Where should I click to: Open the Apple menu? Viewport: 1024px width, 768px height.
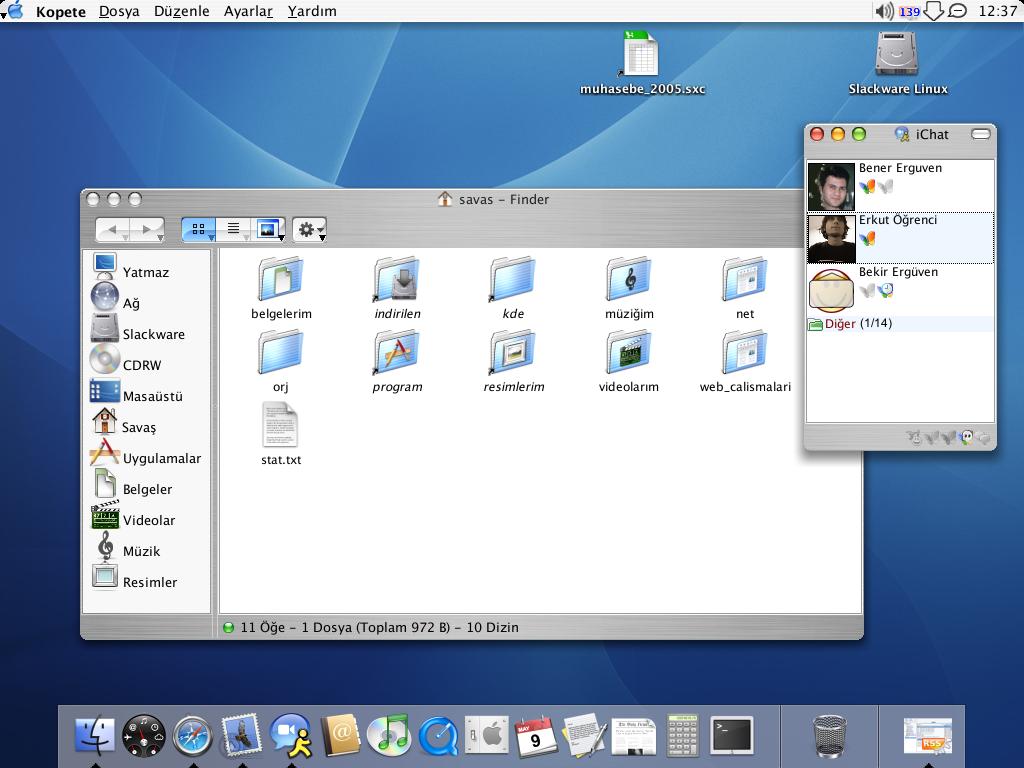[x=14, y=10]
